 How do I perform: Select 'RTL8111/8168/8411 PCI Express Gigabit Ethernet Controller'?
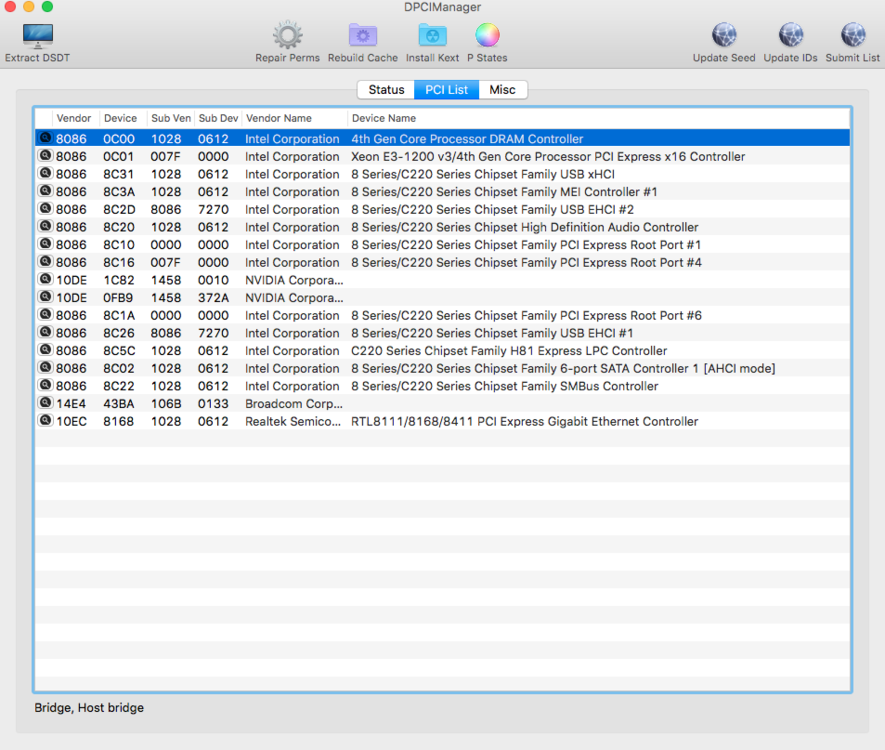[524, 422]
